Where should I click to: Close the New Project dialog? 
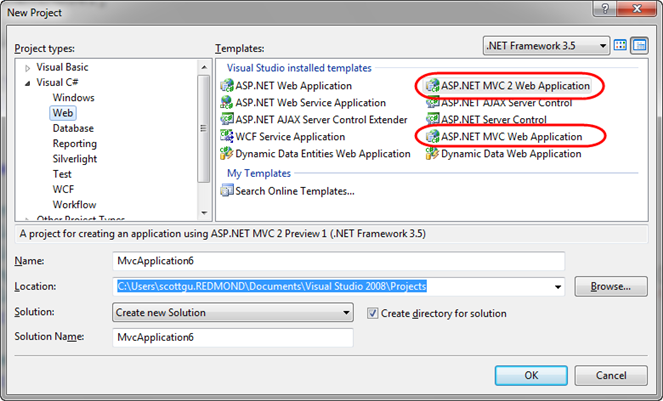[x=637, y=8]
